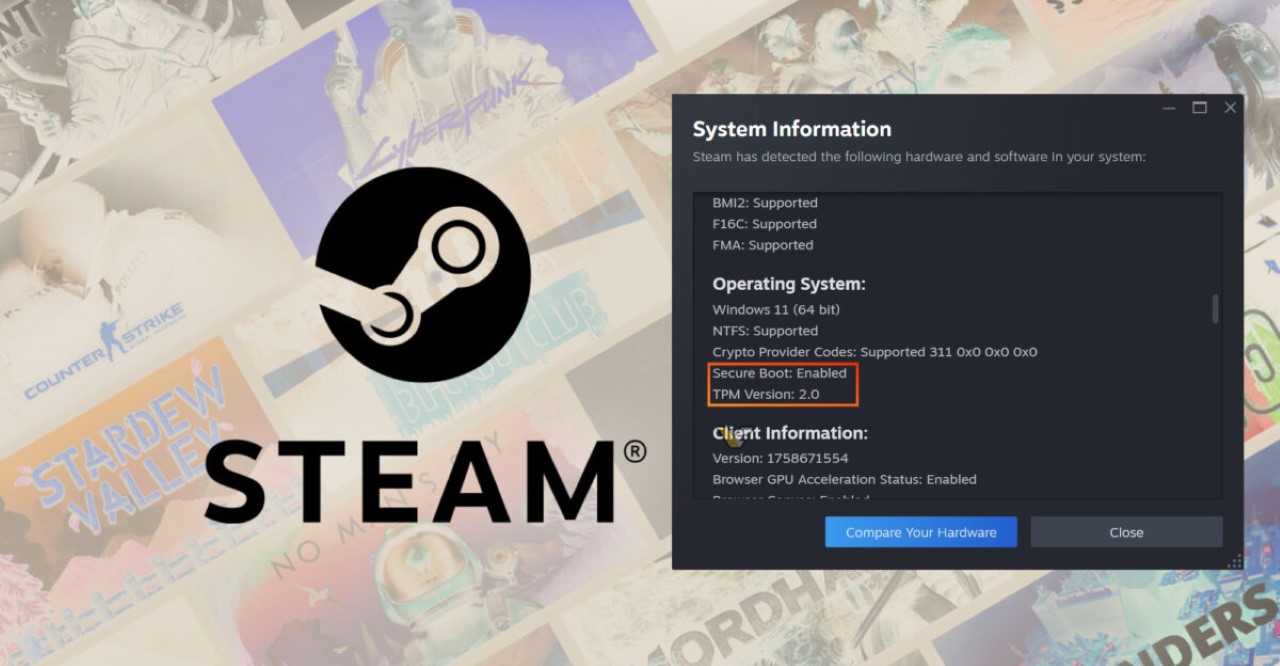Click the System Information title text
This screenshot has width=1280, height=666.
[x=791, y=129]
